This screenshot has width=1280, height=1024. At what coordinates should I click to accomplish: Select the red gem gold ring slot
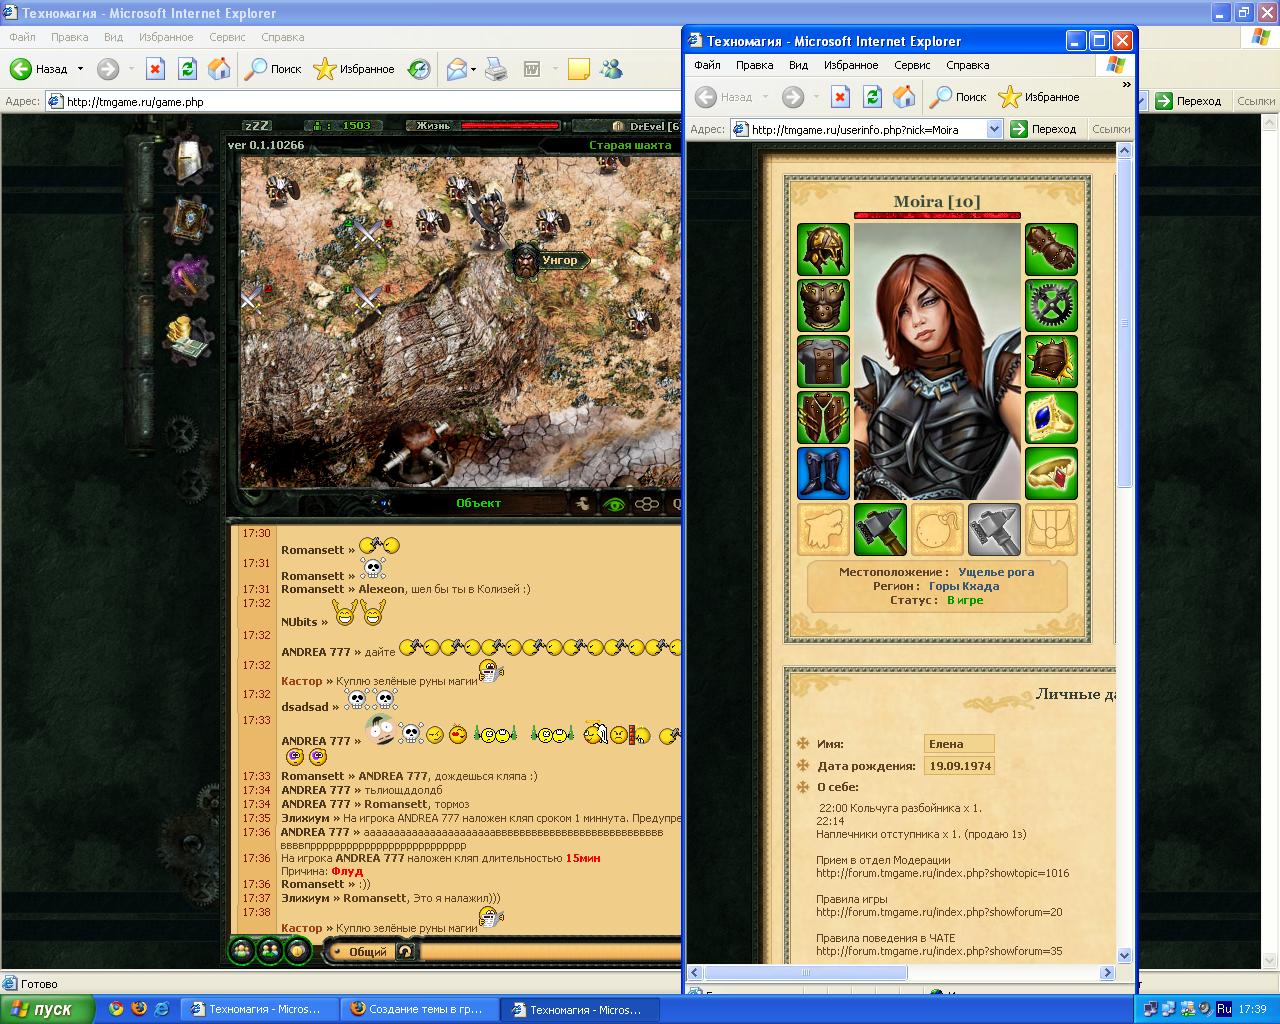[1051, 473]
